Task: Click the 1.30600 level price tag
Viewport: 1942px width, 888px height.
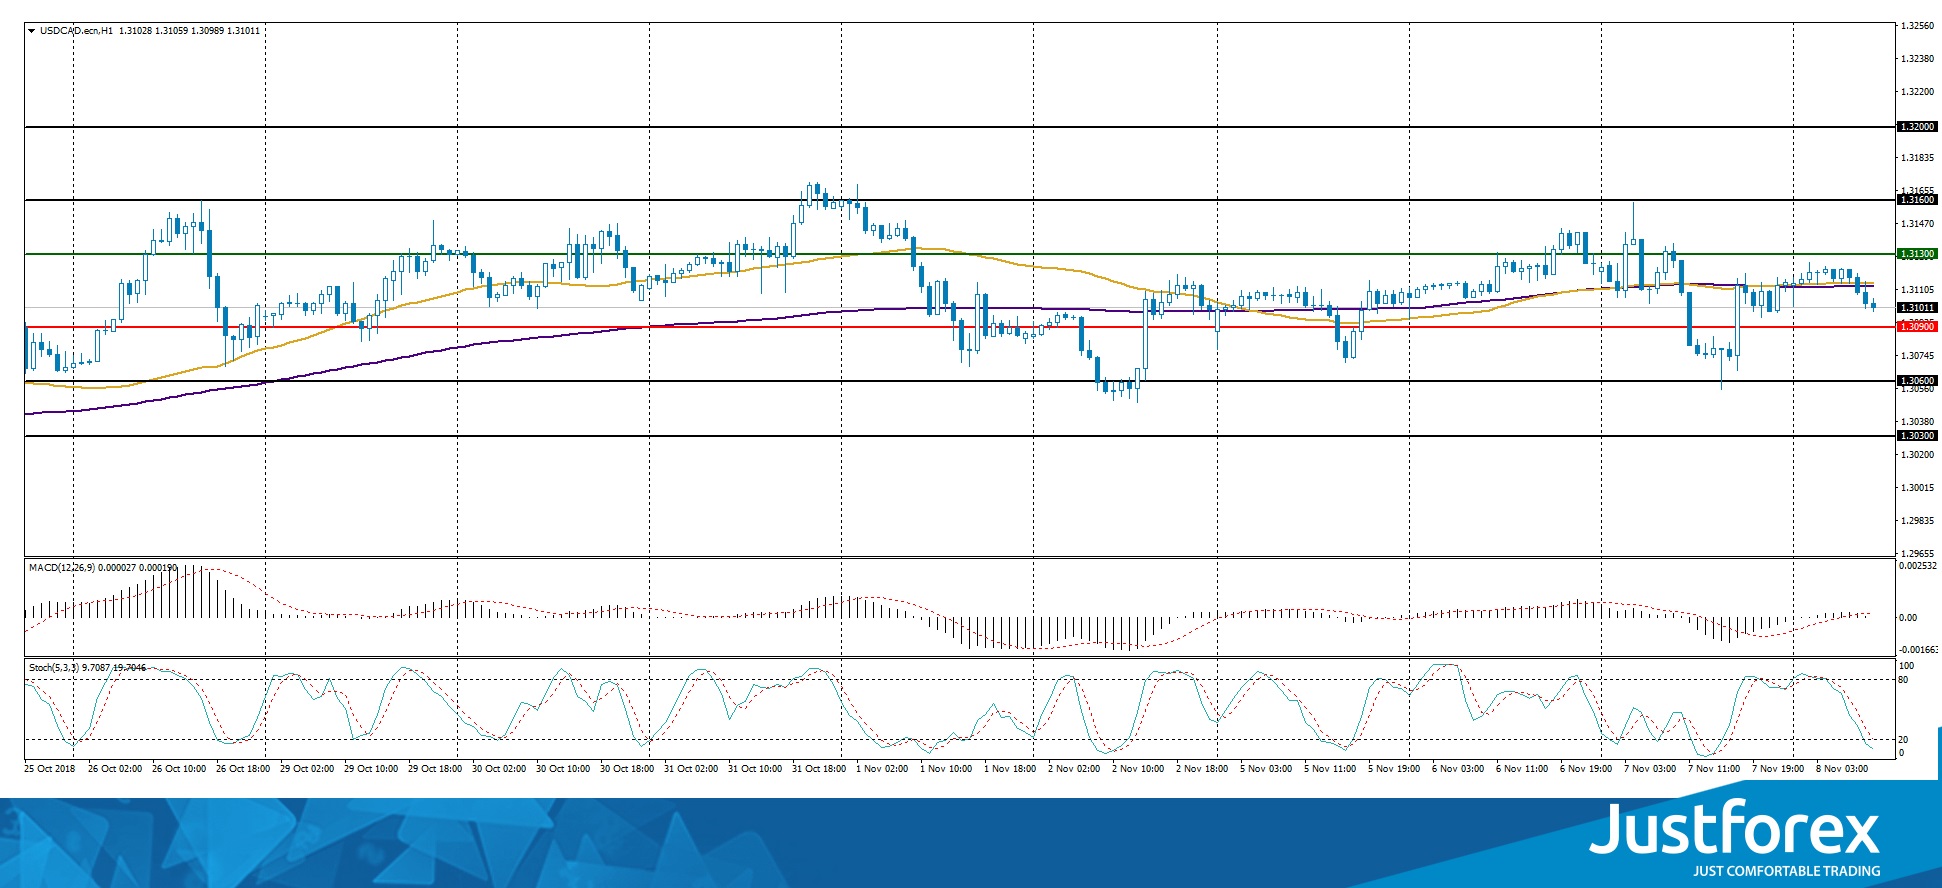Action: (x=1917, y=381)
